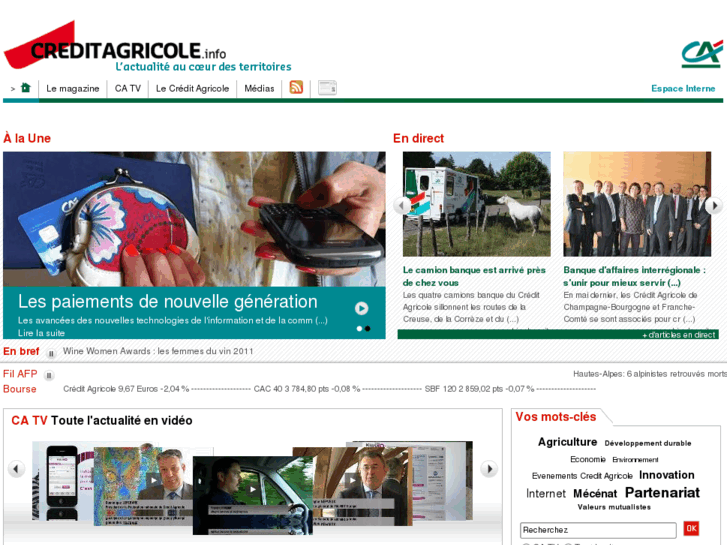Screen dimensions: 727x545
Task: Open 'Les paiements de nouvelle génération' headline
Action: click(167, 301)
